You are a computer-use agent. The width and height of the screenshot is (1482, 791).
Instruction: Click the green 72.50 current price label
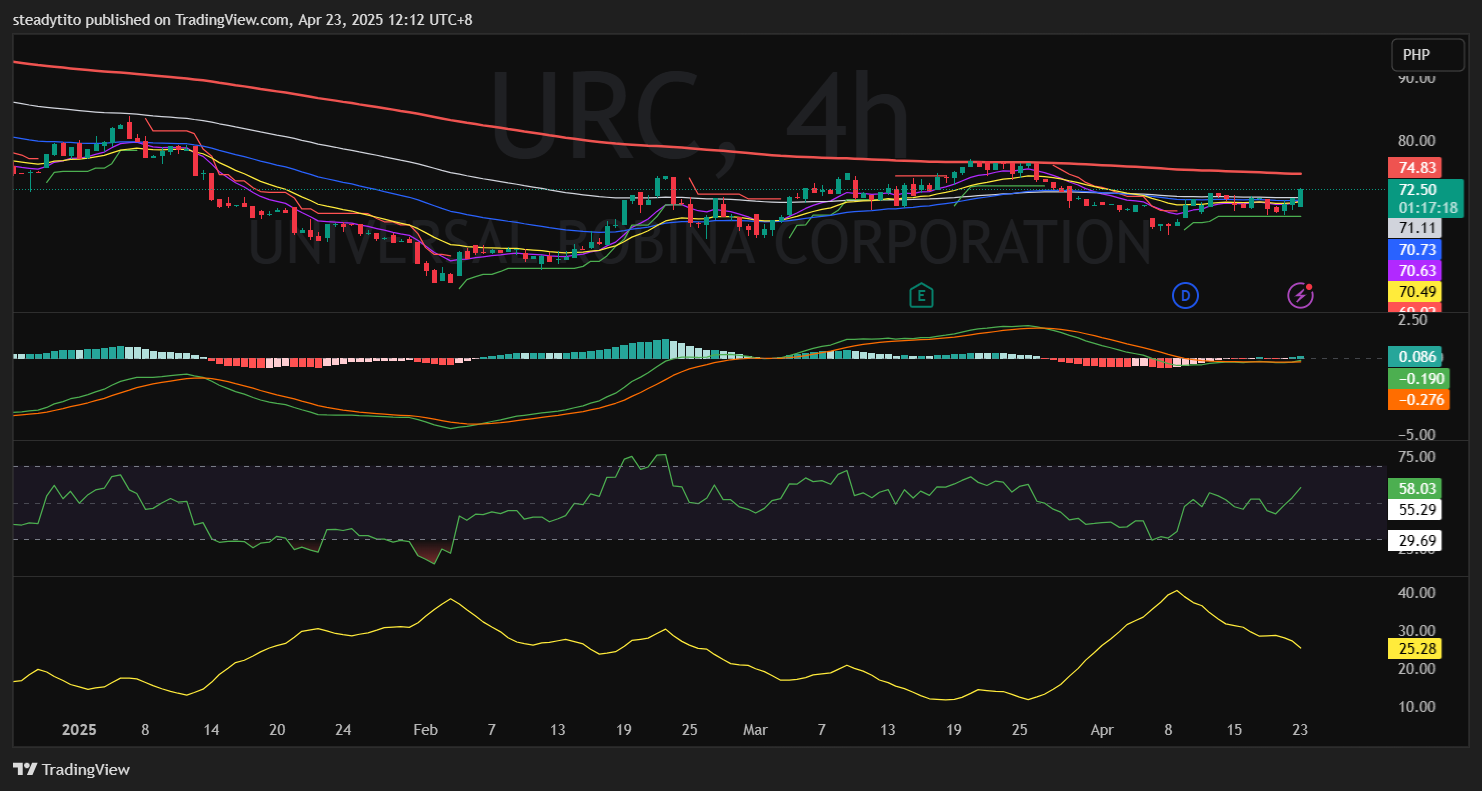[1418, 190]
